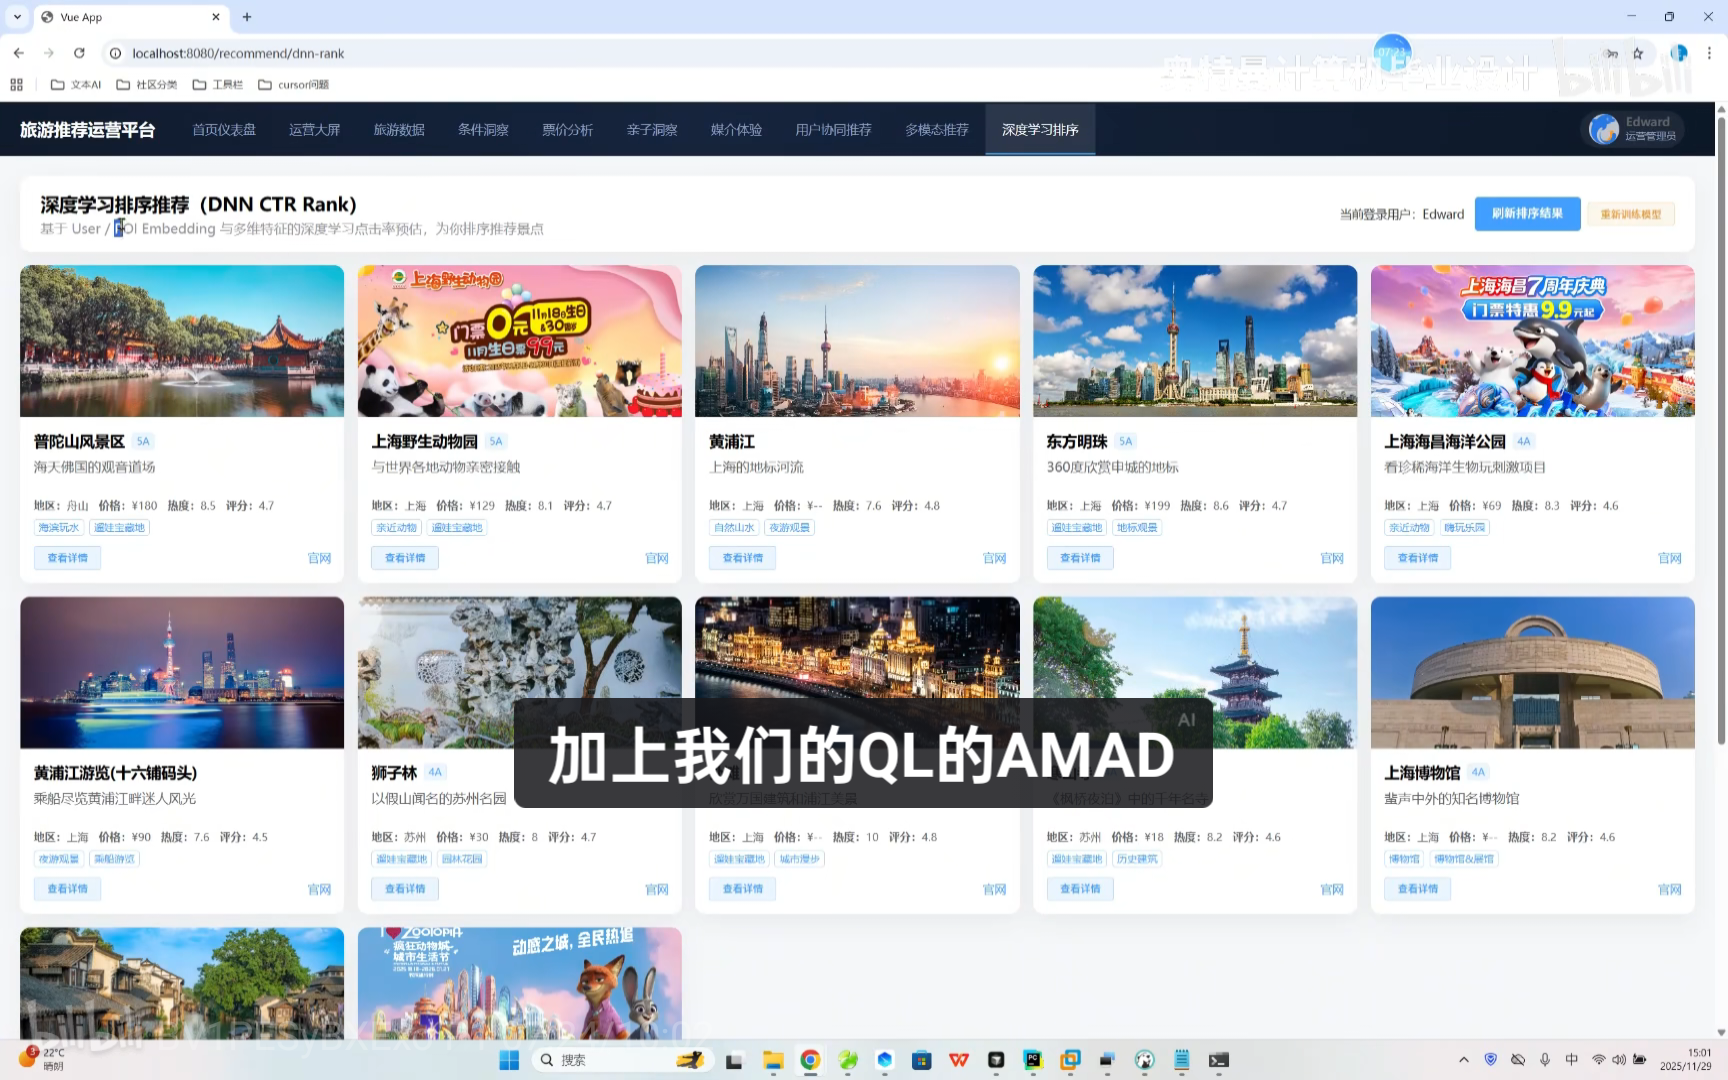The image size is (1728, 1080).
Task: Open the apps grid in bookmarks bar
Action: point(16,84)
